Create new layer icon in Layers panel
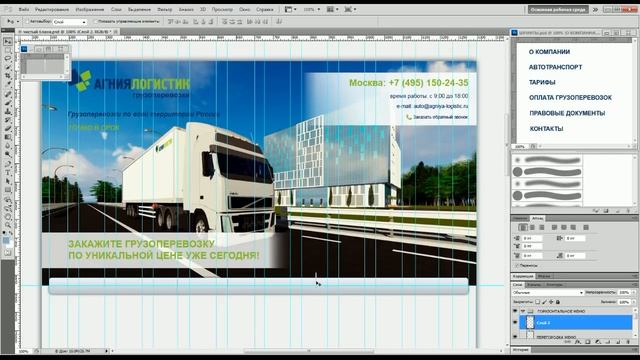 point(618,342)
